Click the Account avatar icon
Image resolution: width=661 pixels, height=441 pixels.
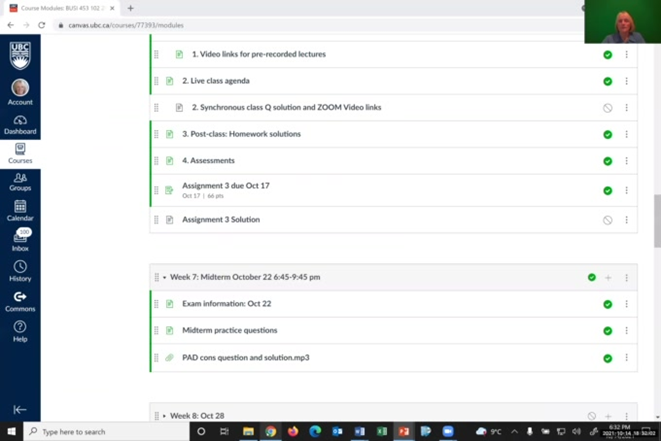(20, 89)
